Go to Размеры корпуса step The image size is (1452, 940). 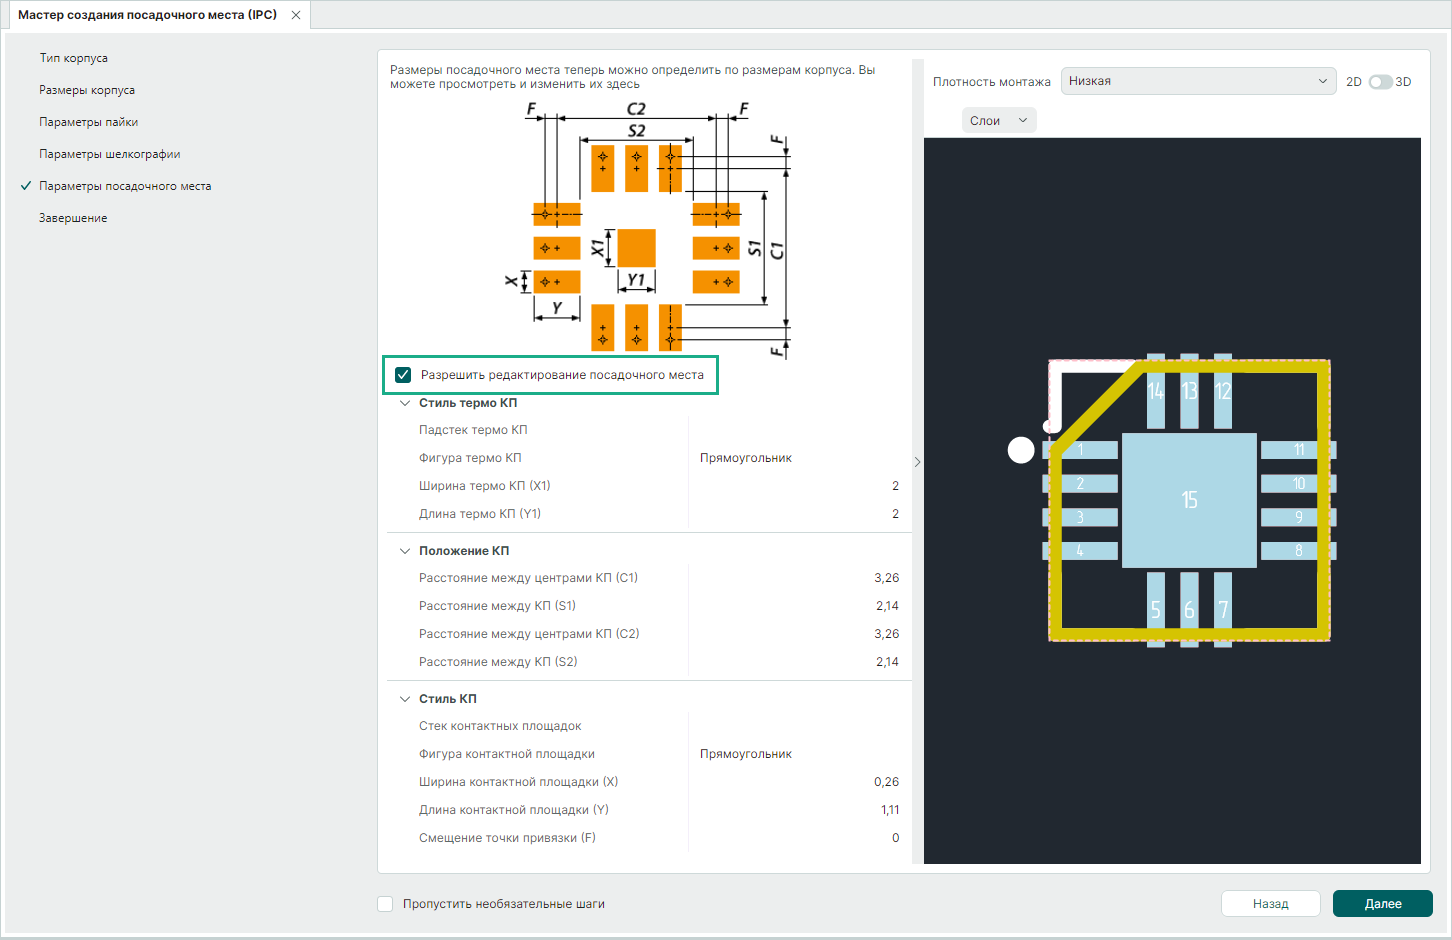click(x=87, y=90)
